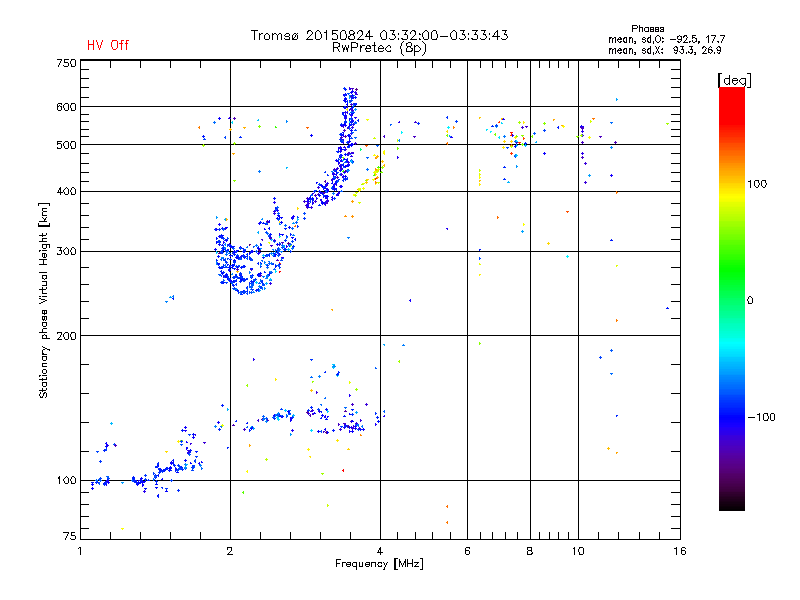800x600 pixels.
Task: Click the x-axis '16' tick label
Action: [680, 551]
